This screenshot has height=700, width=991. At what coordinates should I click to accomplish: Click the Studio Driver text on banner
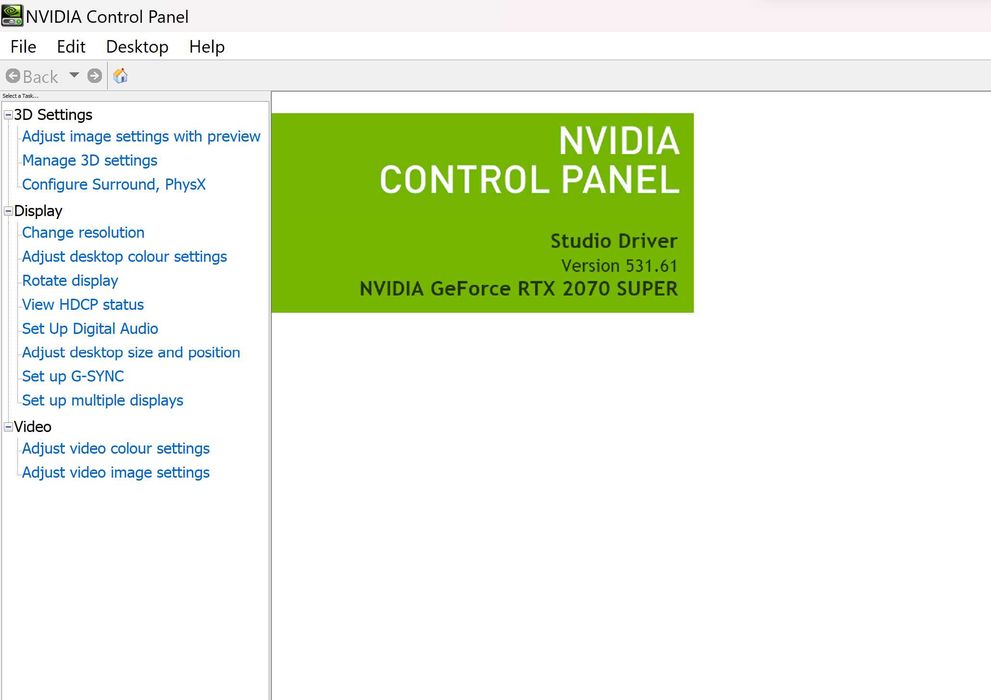pos(614,241)
